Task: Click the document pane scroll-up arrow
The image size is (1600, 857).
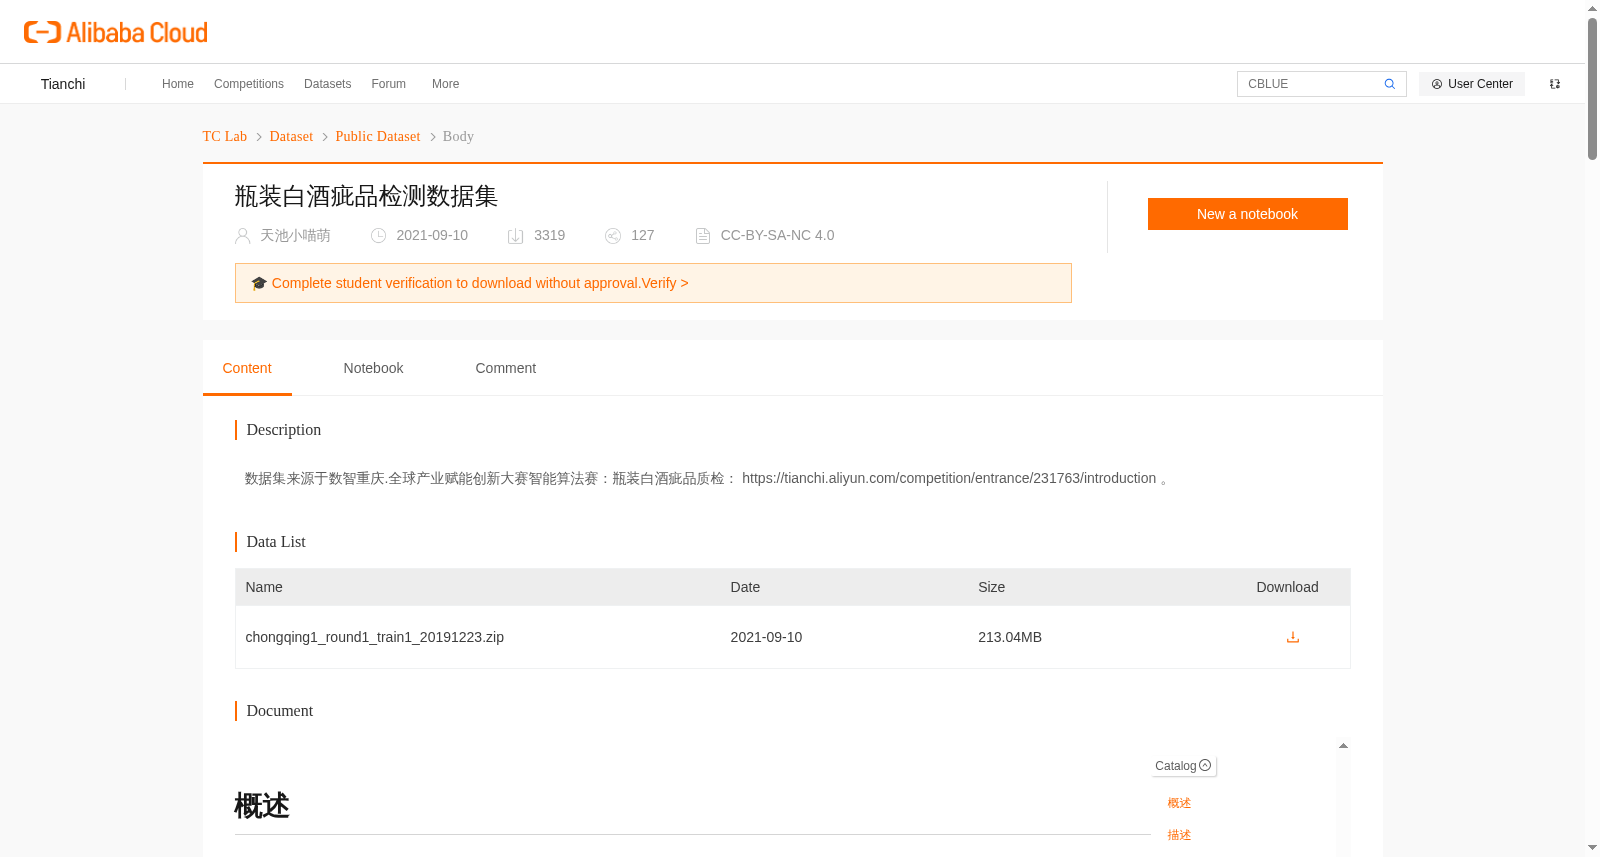Action: click(x=1343, y=746)
